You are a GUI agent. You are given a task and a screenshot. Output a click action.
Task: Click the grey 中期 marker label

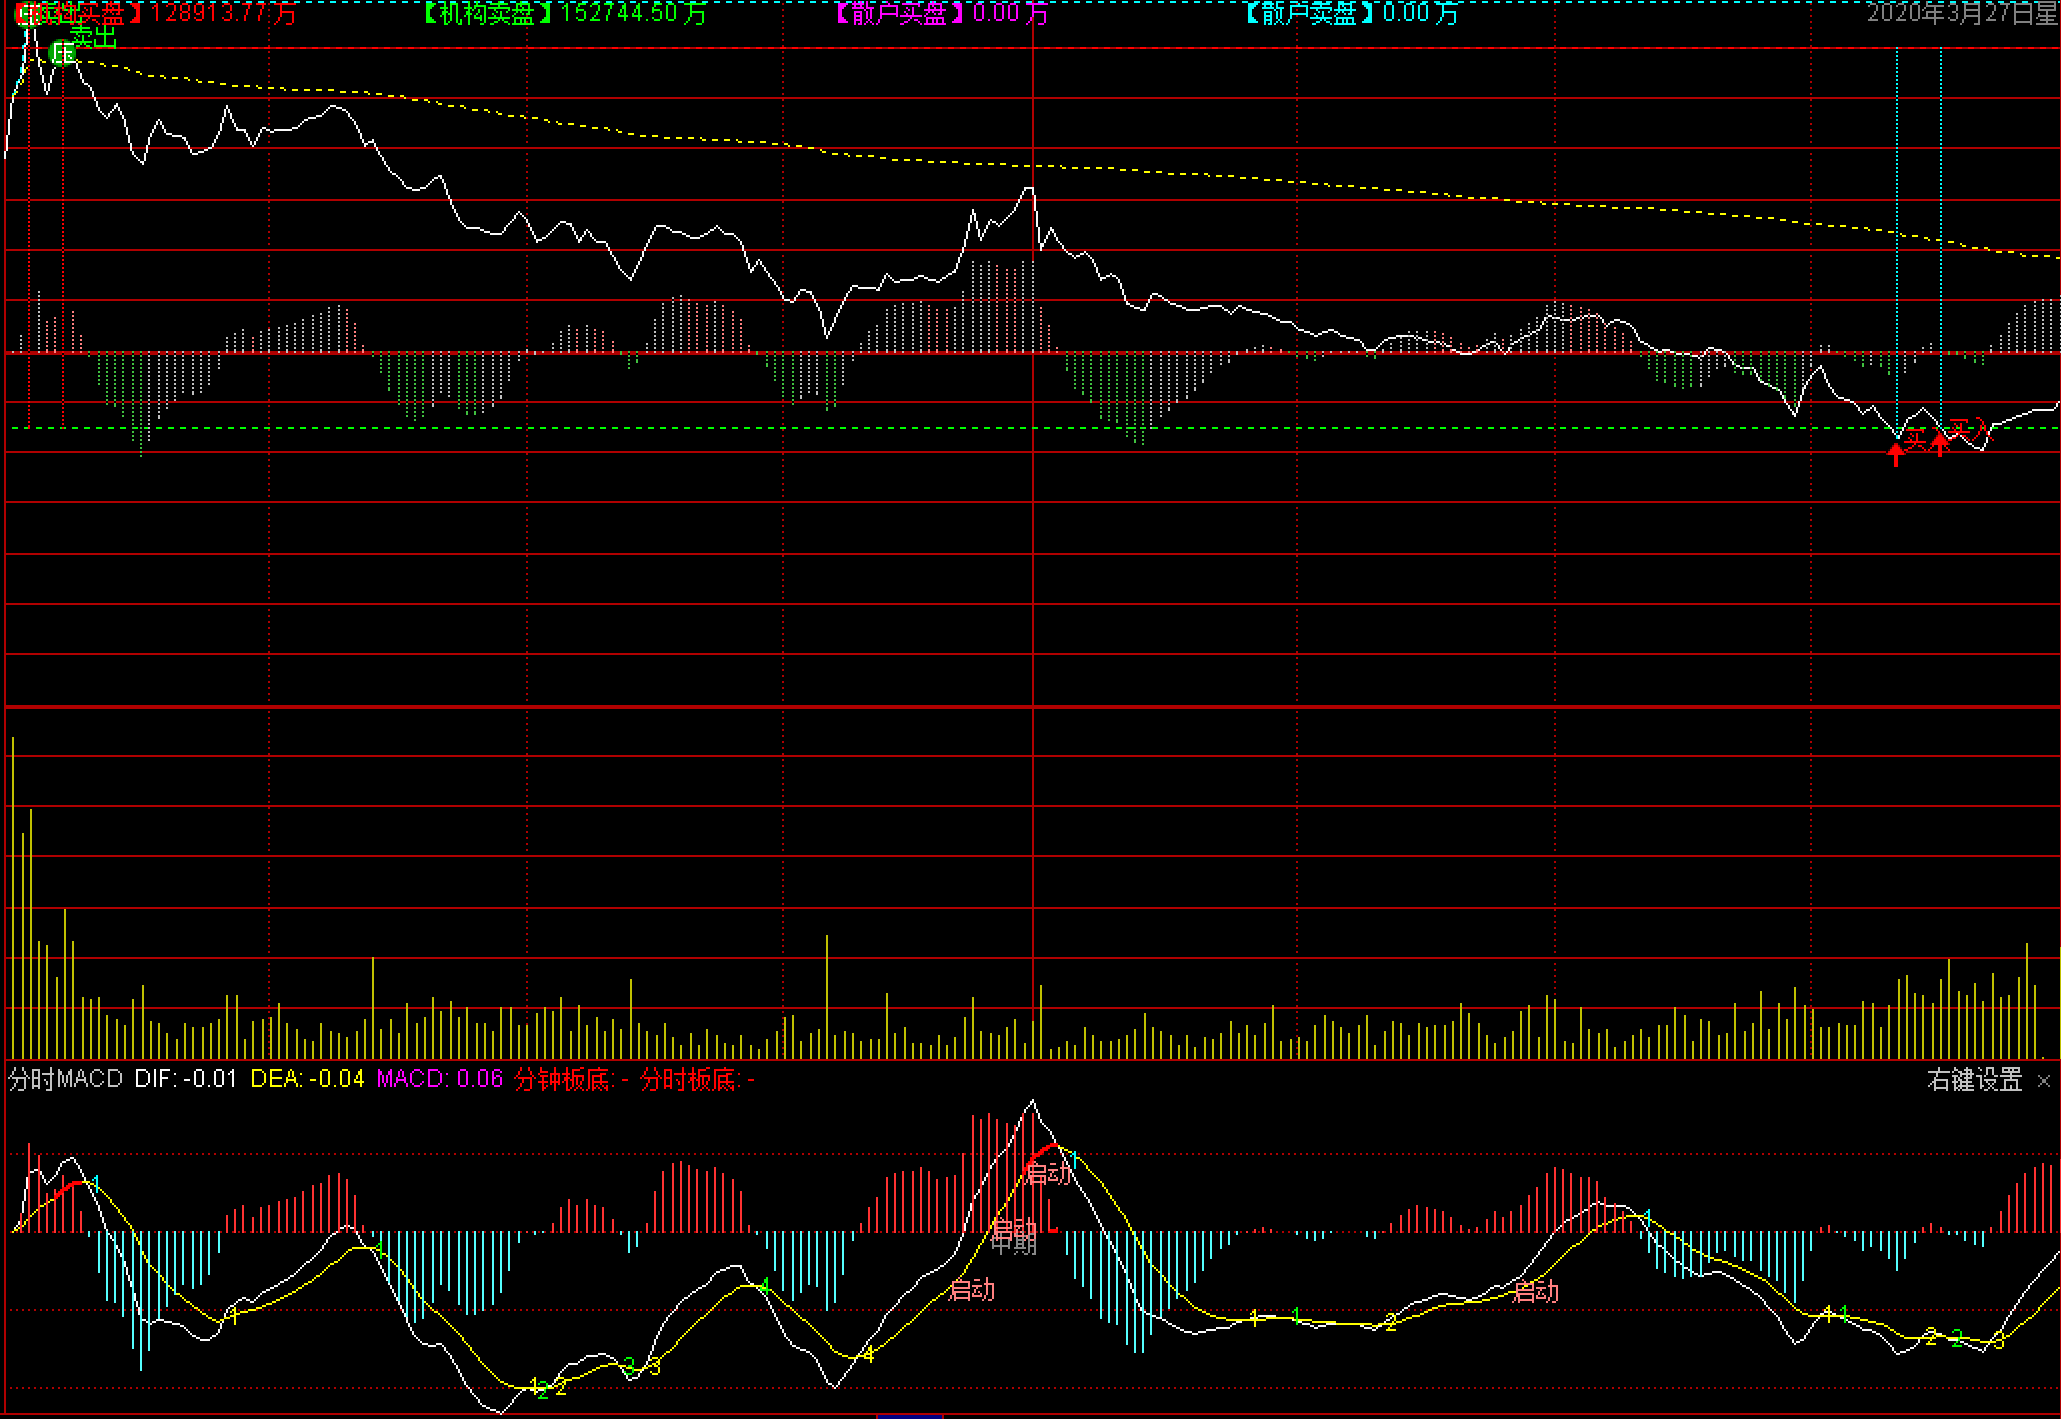tap(1014, 1244)
